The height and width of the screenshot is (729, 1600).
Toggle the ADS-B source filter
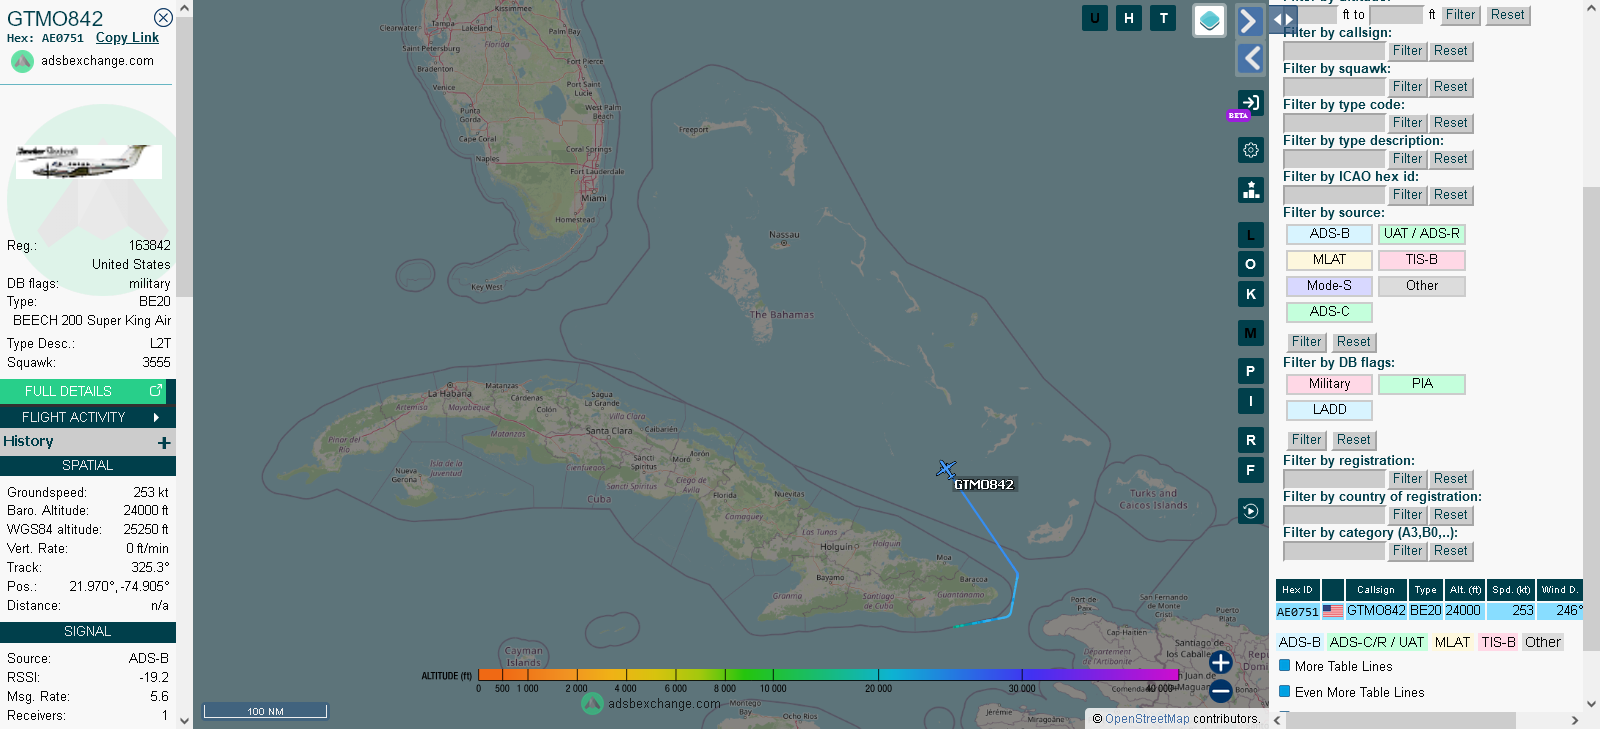pyautogui.click(x=1329, y=234)
